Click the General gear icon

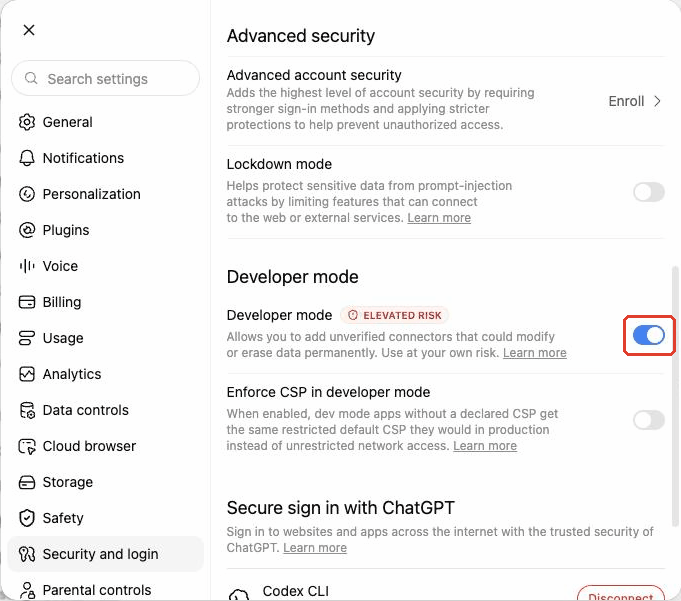point(27,122)
